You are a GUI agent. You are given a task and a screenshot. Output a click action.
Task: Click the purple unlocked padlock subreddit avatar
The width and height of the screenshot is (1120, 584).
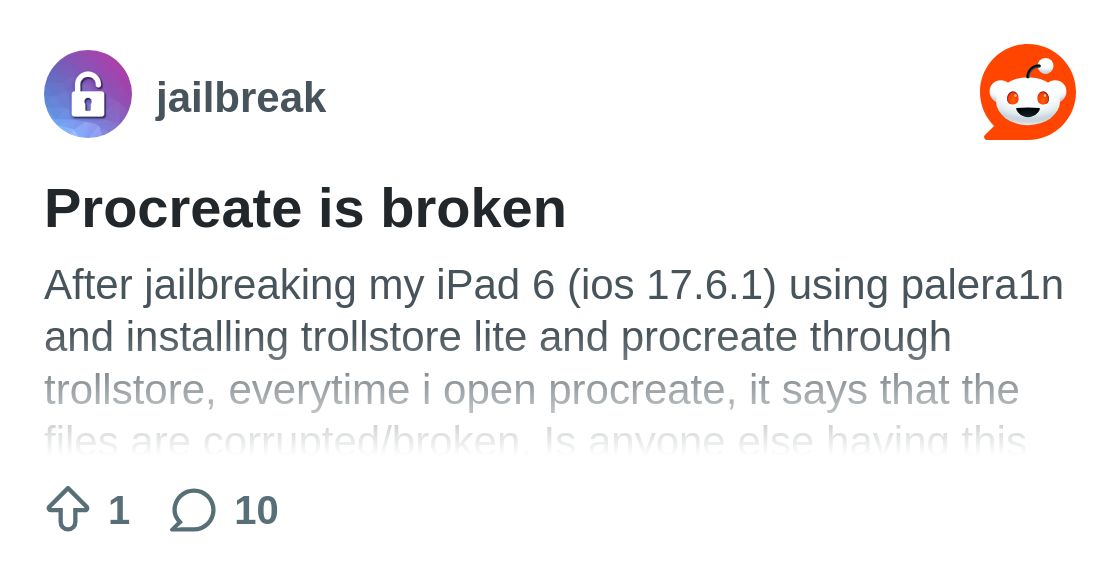(88, 94)
